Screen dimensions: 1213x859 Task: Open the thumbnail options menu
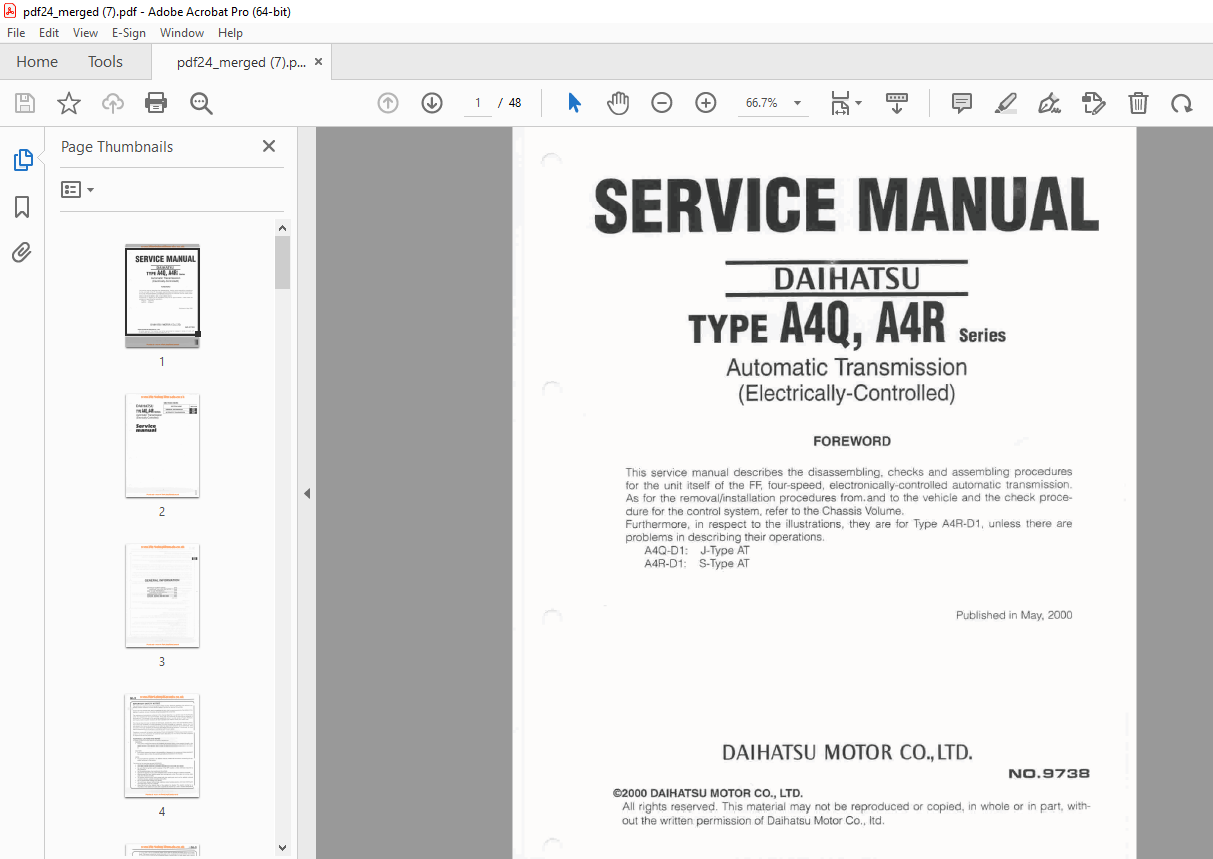coord(77,189)
